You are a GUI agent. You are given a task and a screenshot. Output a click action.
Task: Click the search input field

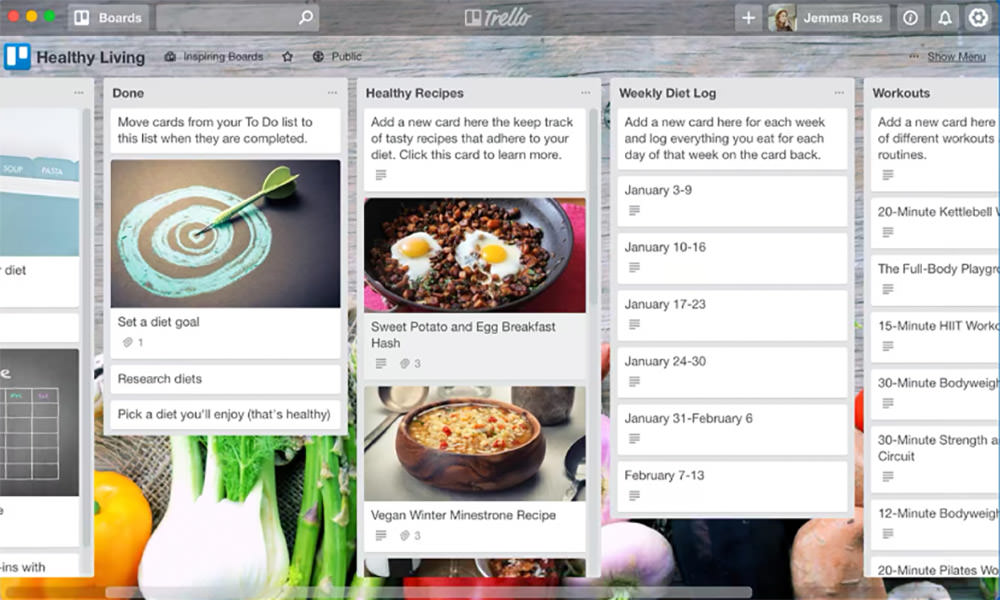coord(237,18)
